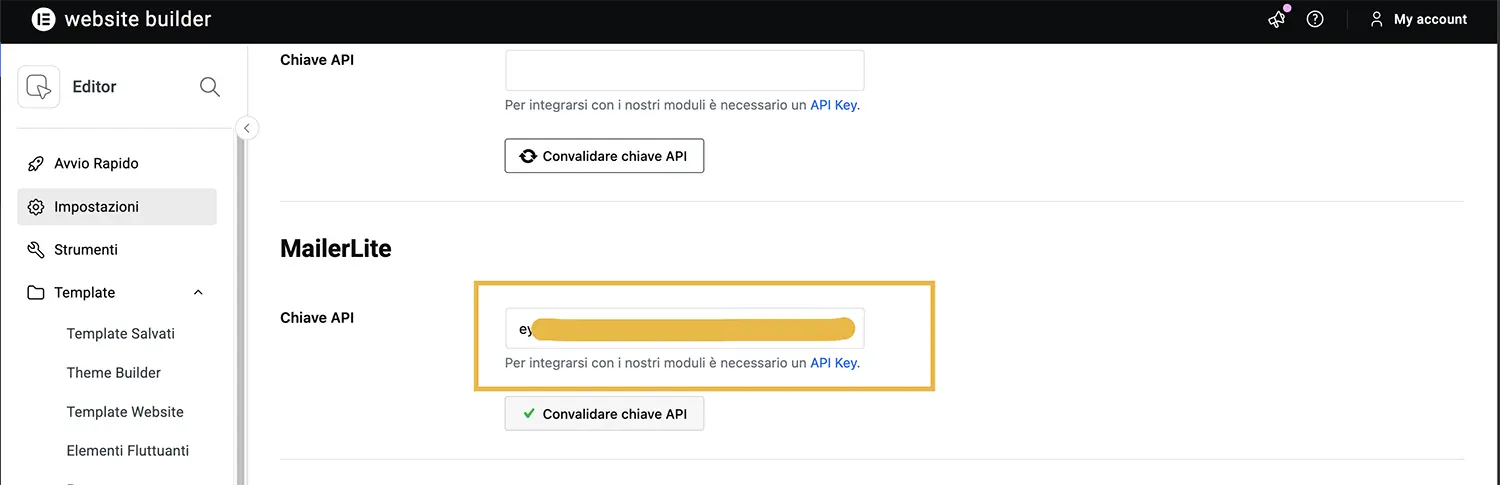This screenshot has height=485, width=1500.
Task: Open the Template sidebar item
Action: (x=117, y=292)
